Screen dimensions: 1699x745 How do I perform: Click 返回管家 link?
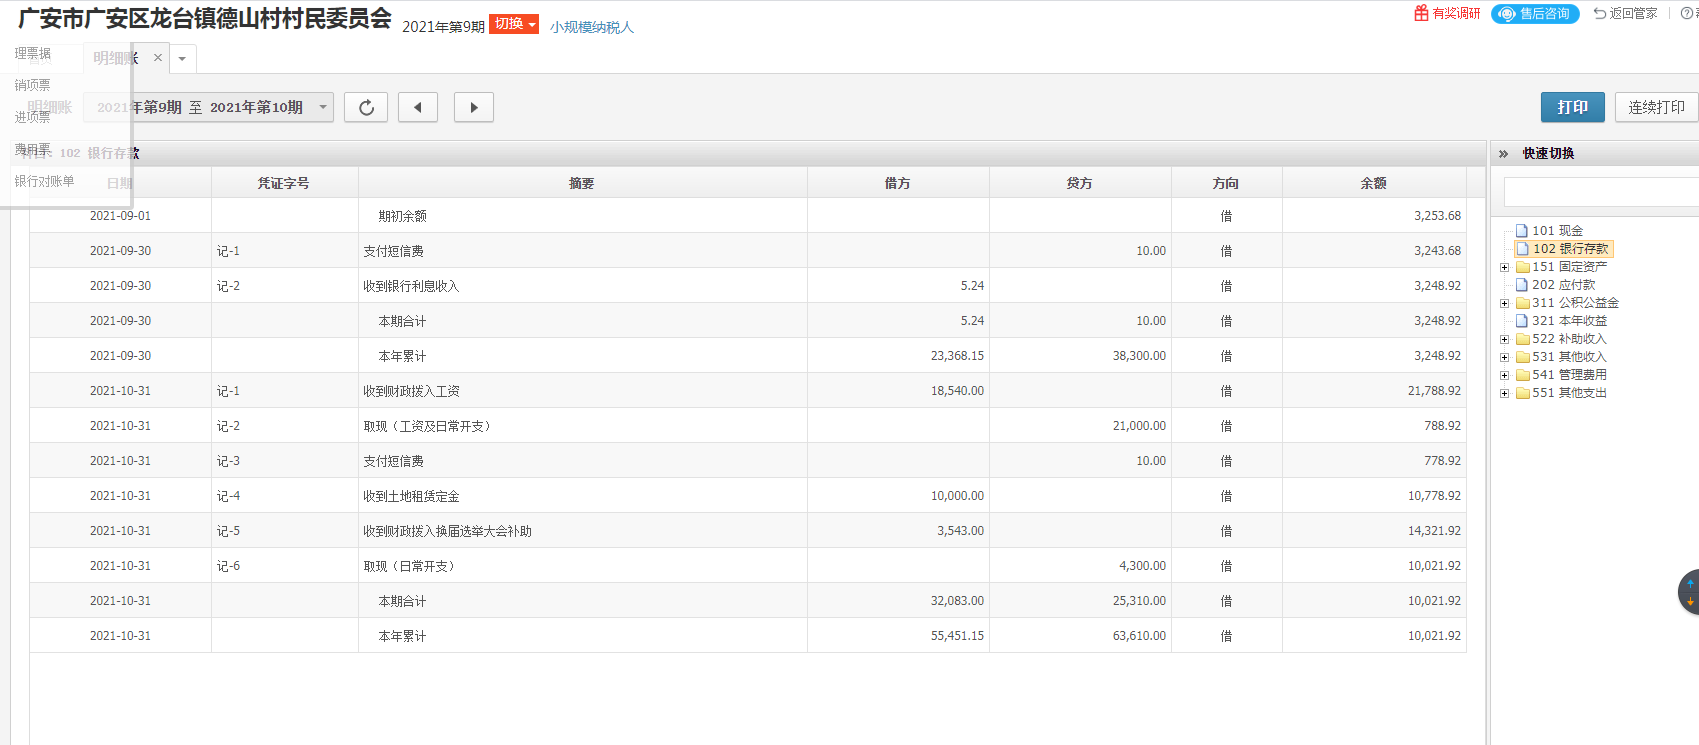pyautogui.click(x=1626, y=13)
